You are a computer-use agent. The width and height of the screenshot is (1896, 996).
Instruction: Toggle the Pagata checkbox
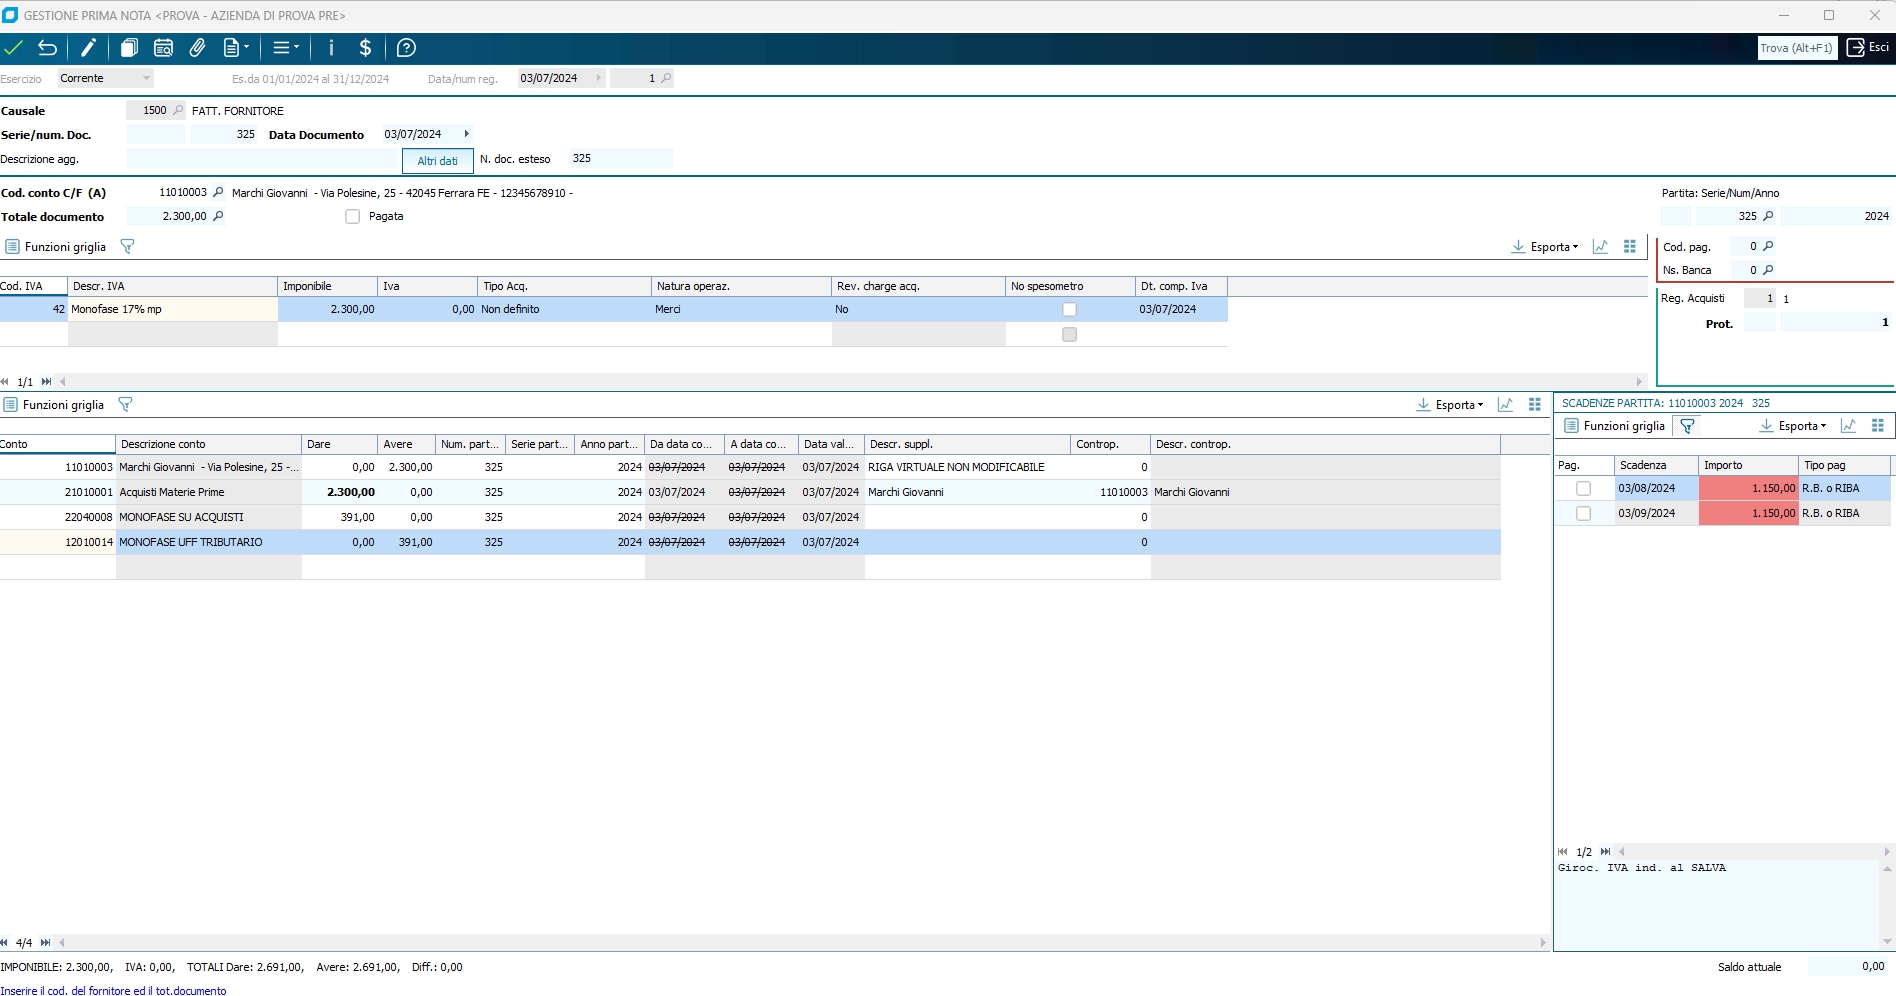[x=352, y=217]
